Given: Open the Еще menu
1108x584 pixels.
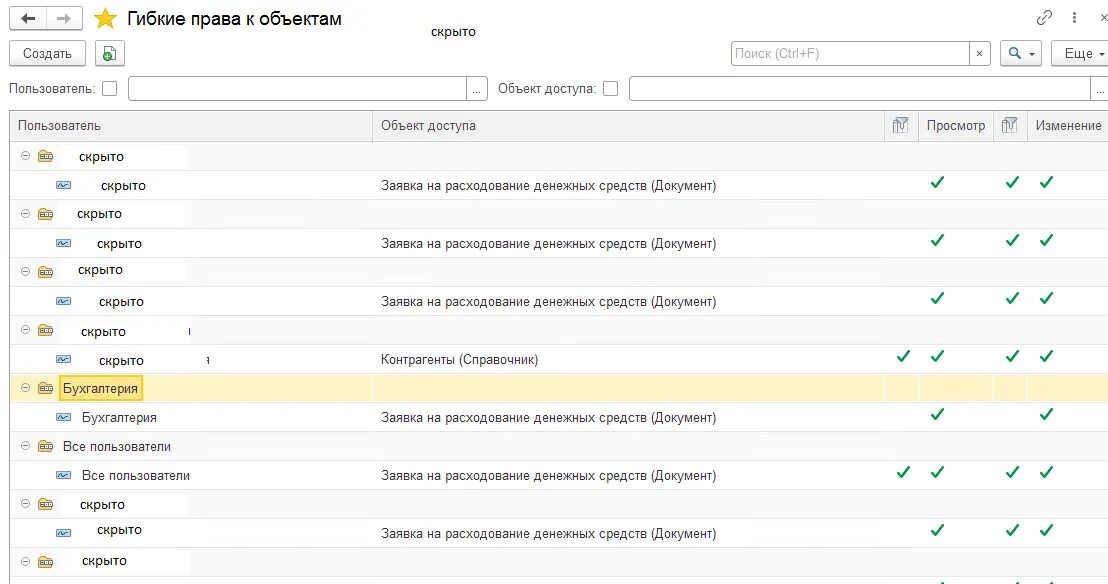Looking at the screenshot, I should (1080, 54).
